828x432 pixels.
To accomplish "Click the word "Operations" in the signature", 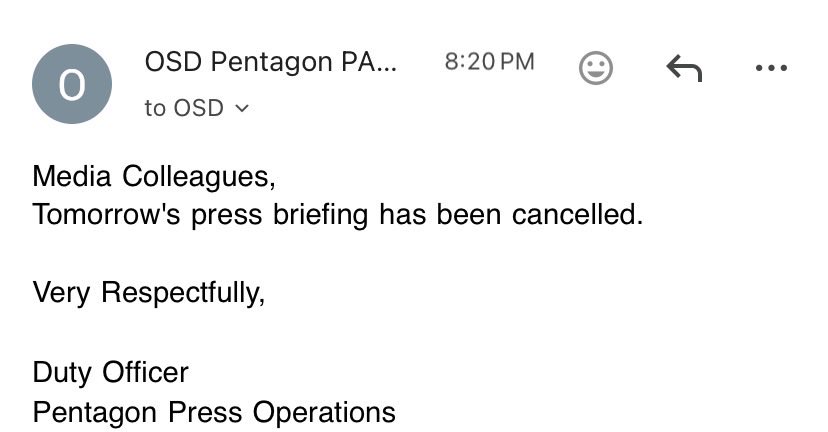I will tap(323, 411).
